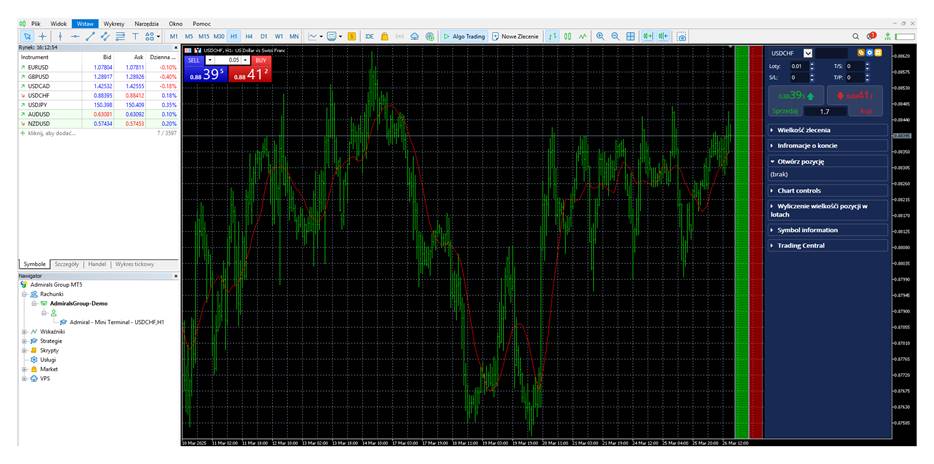The width and height of the screenshot is (934, 464).
Task: Zoom in on the chart
Action: click(600, 36)
